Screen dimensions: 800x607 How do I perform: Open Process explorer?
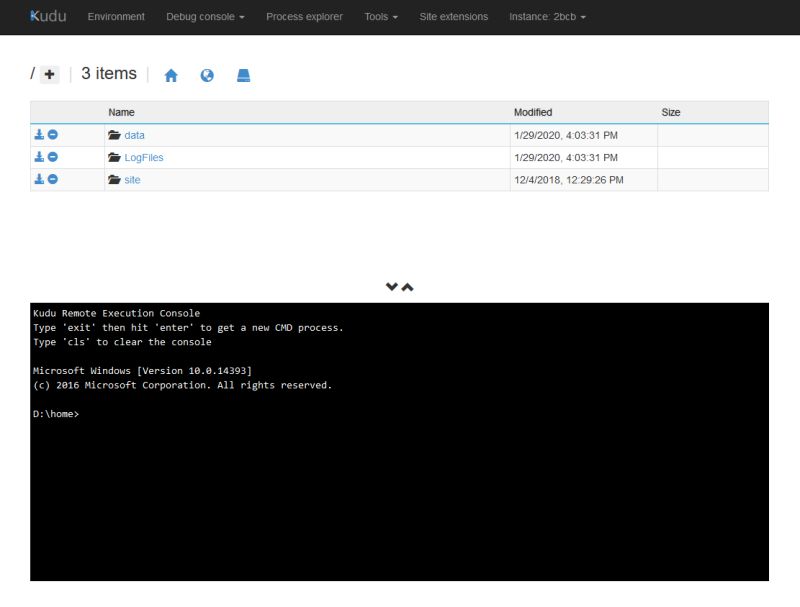point(304,17)
